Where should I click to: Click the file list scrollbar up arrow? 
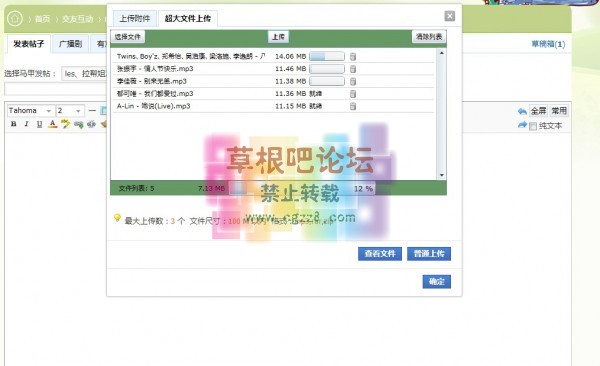point(442,53)
